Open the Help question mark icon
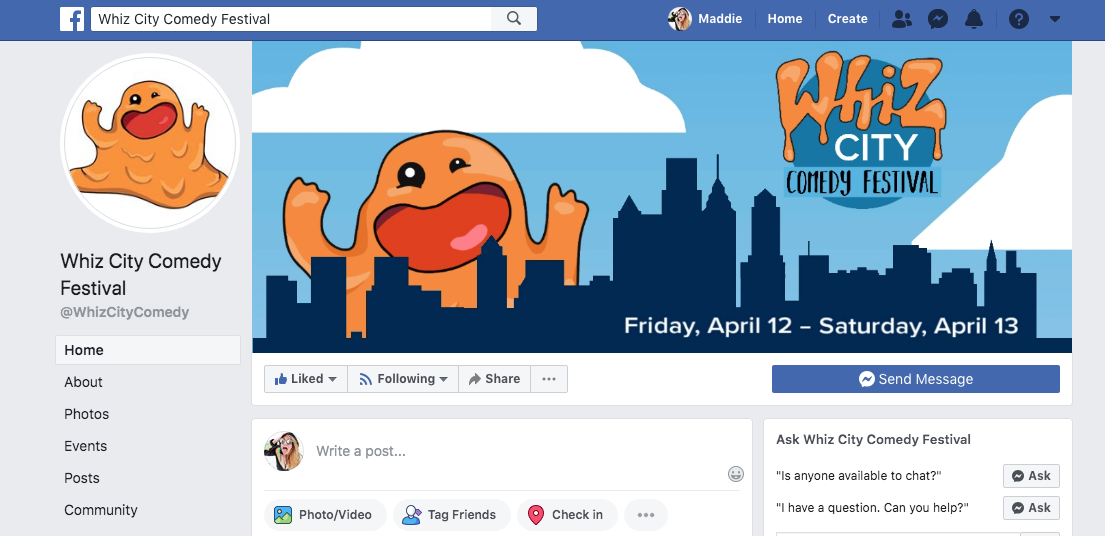This screenshot has width=1105, height=536. tap(1018, 19)
